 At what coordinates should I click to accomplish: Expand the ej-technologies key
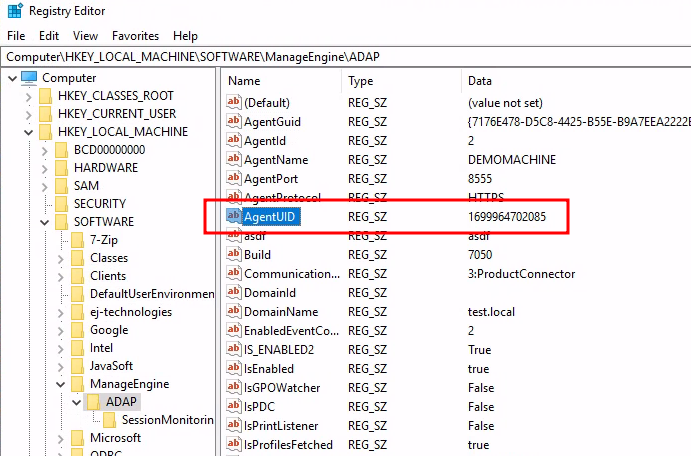pos(61,313)
